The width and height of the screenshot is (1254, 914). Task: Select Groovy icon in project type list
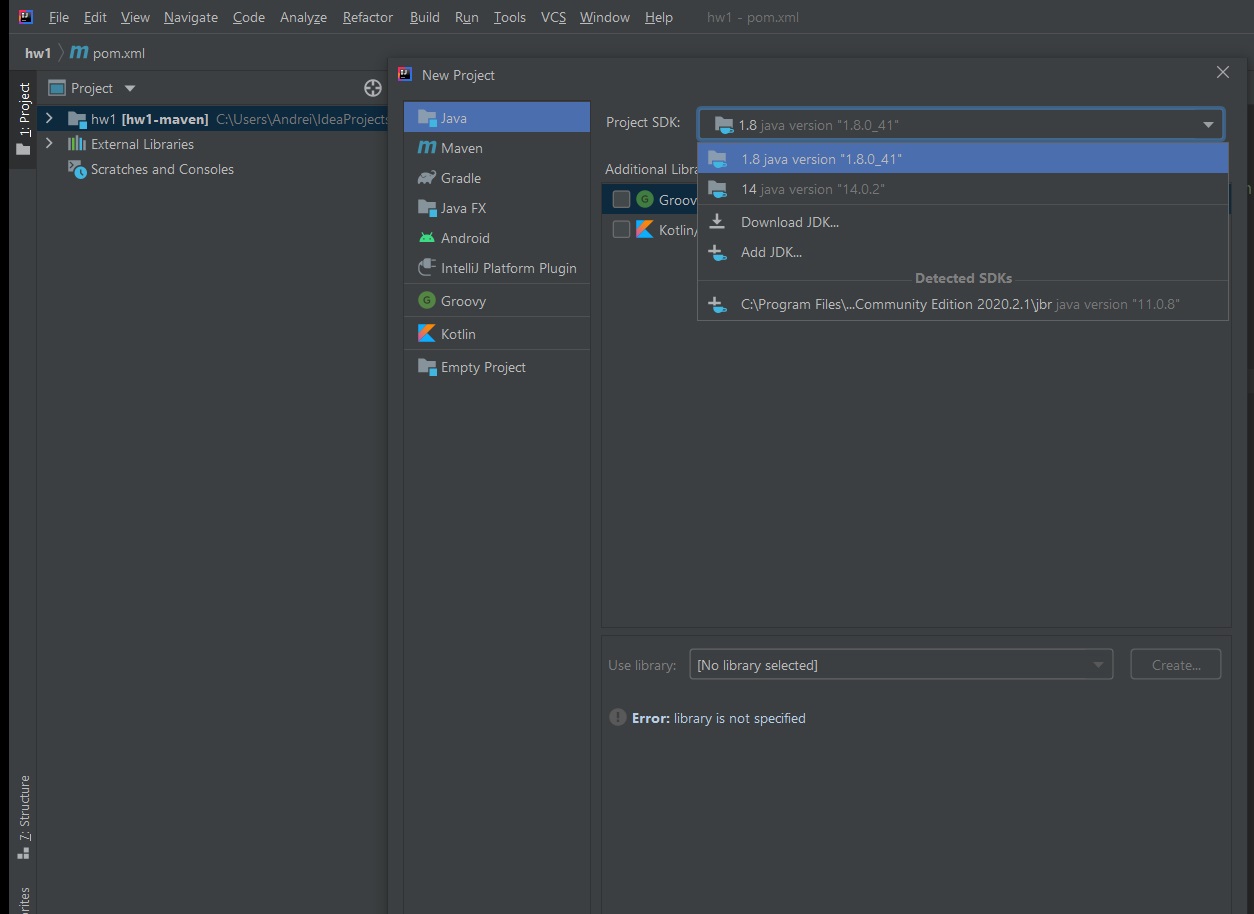(427, 300)
